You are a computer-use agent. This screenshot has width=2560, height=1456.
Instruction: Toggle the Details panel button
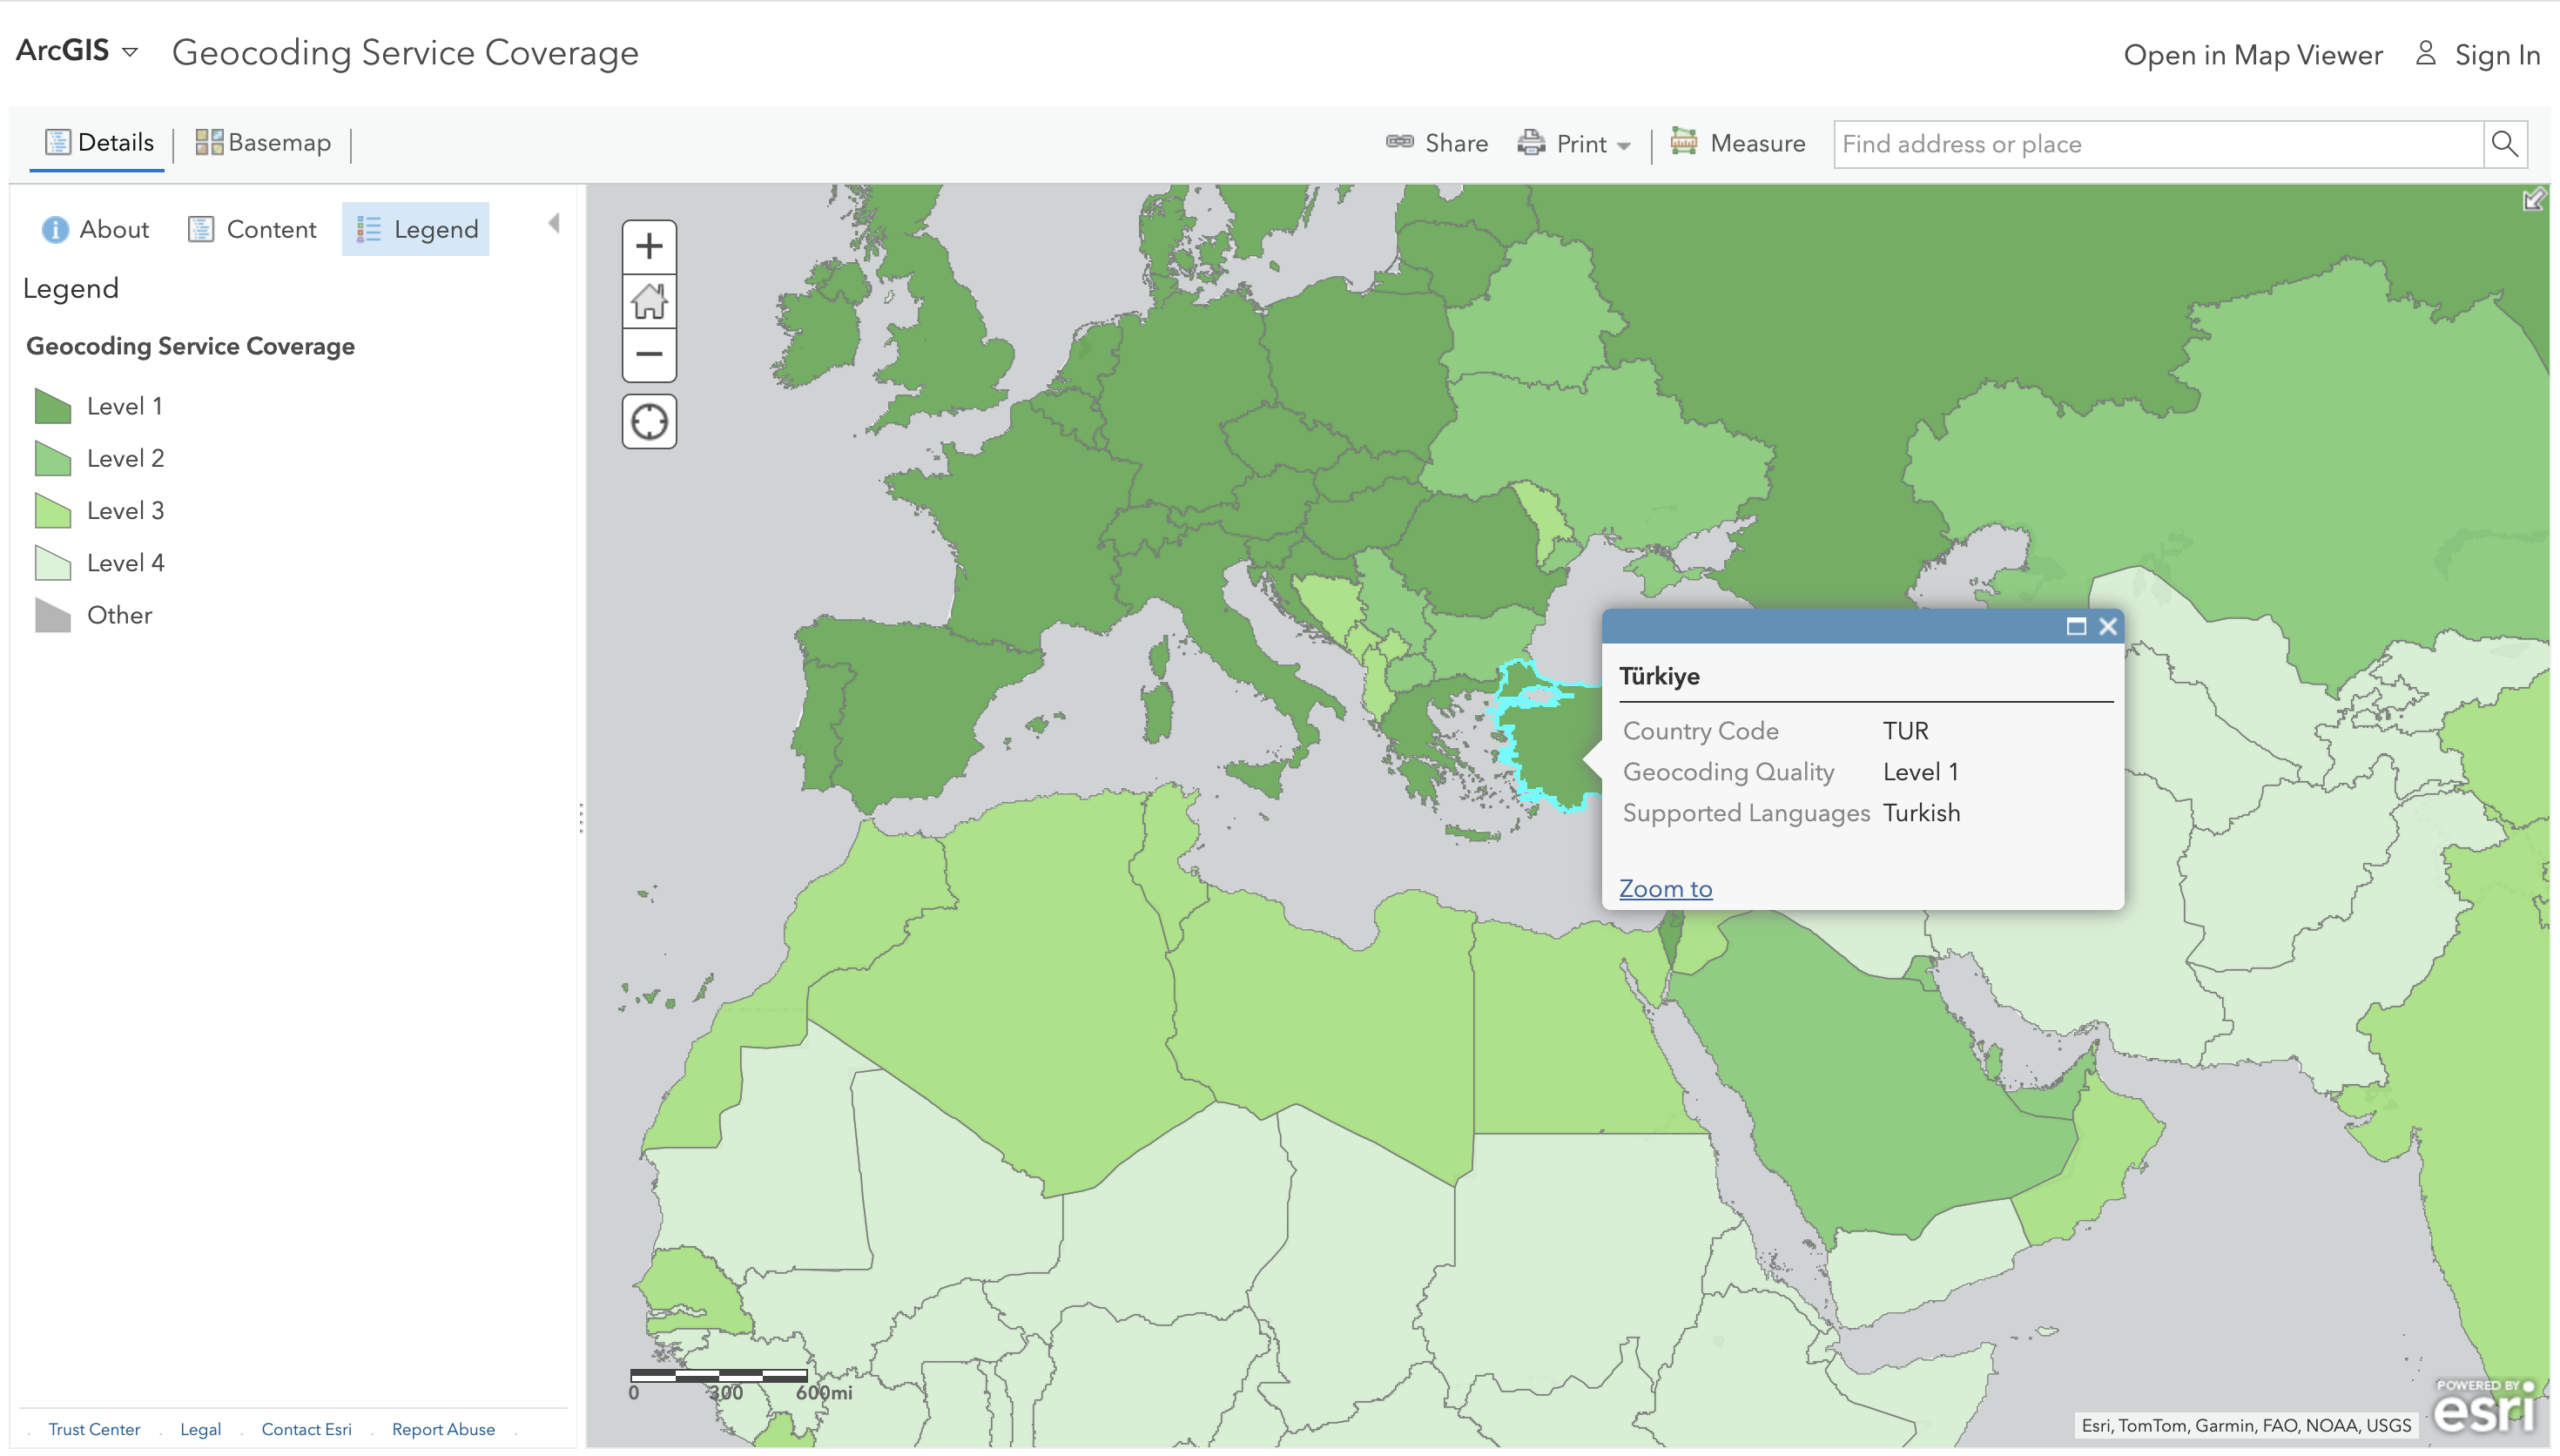(98, 143)
